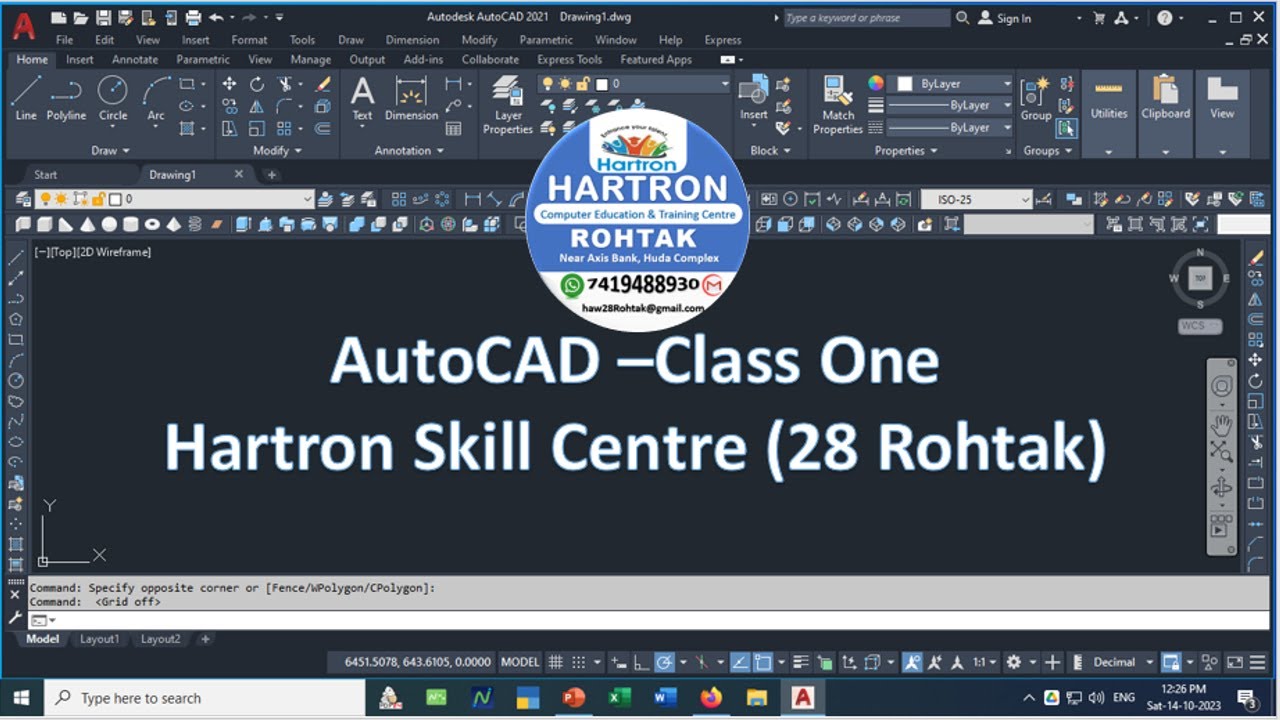Toggle Group Selection button in Groups panel

click(x=1067, y=128)
